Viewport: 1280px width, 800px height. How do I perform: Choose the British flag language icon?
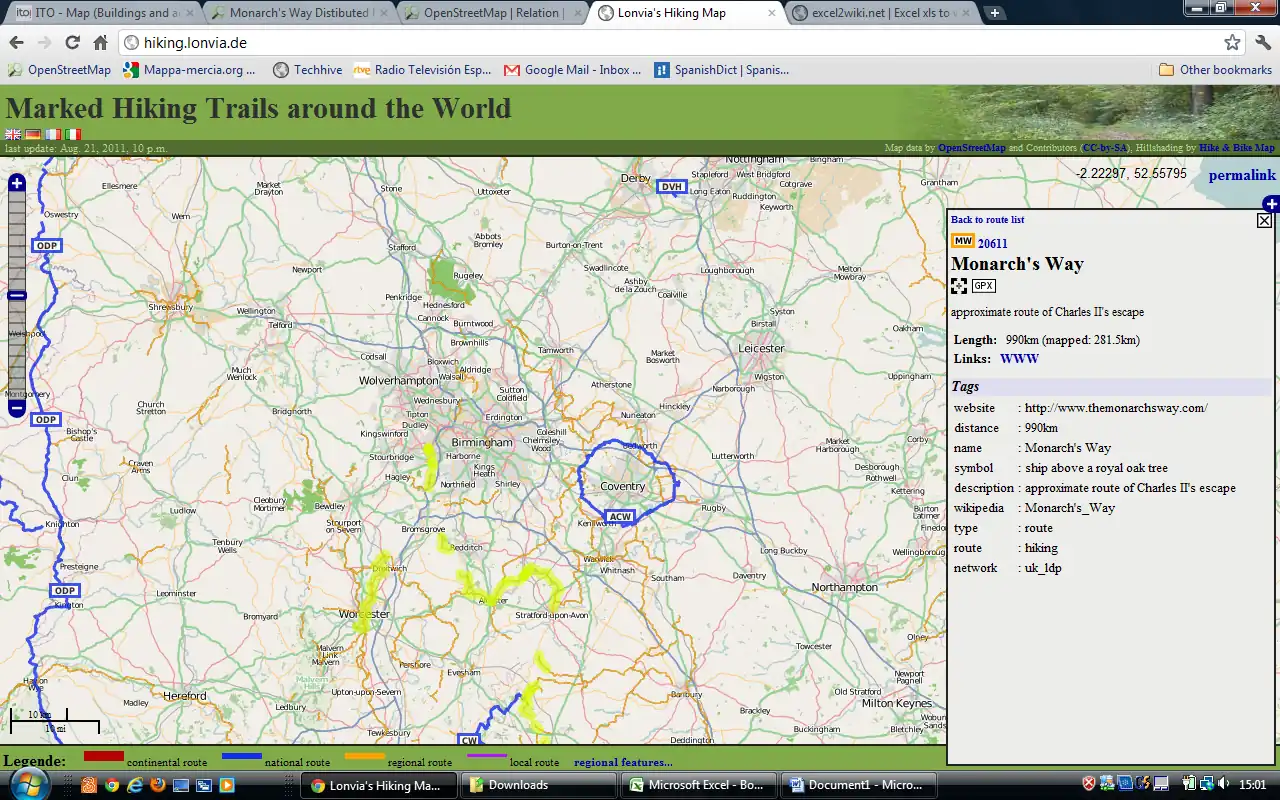(x=13, y=134)
